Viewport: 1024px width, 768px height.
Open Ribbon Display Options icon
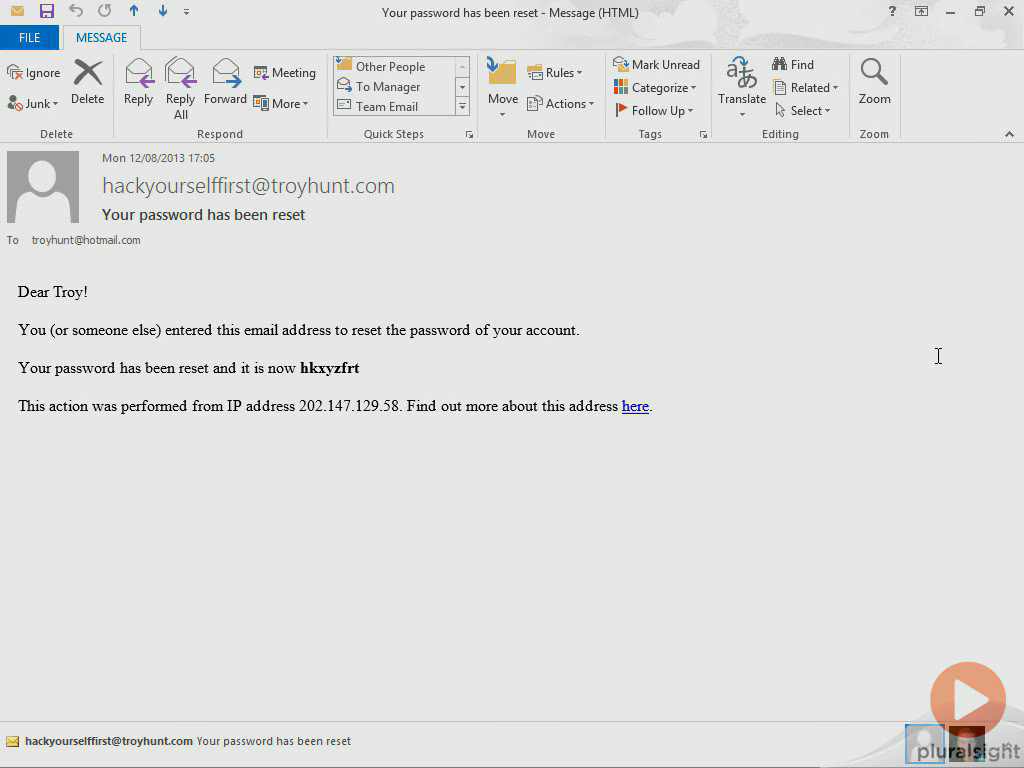click(x=921, y=11)
